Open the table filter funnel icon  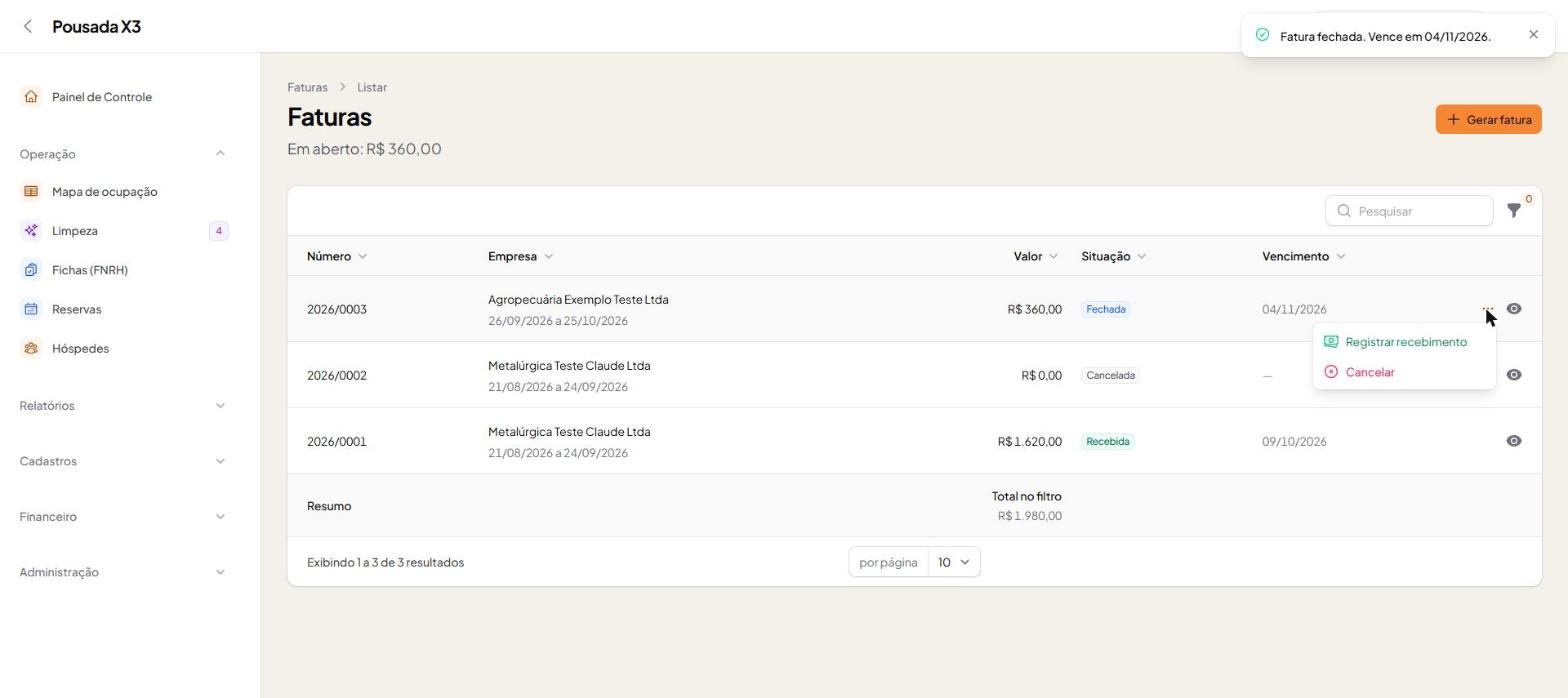[x=1514, y=211]
